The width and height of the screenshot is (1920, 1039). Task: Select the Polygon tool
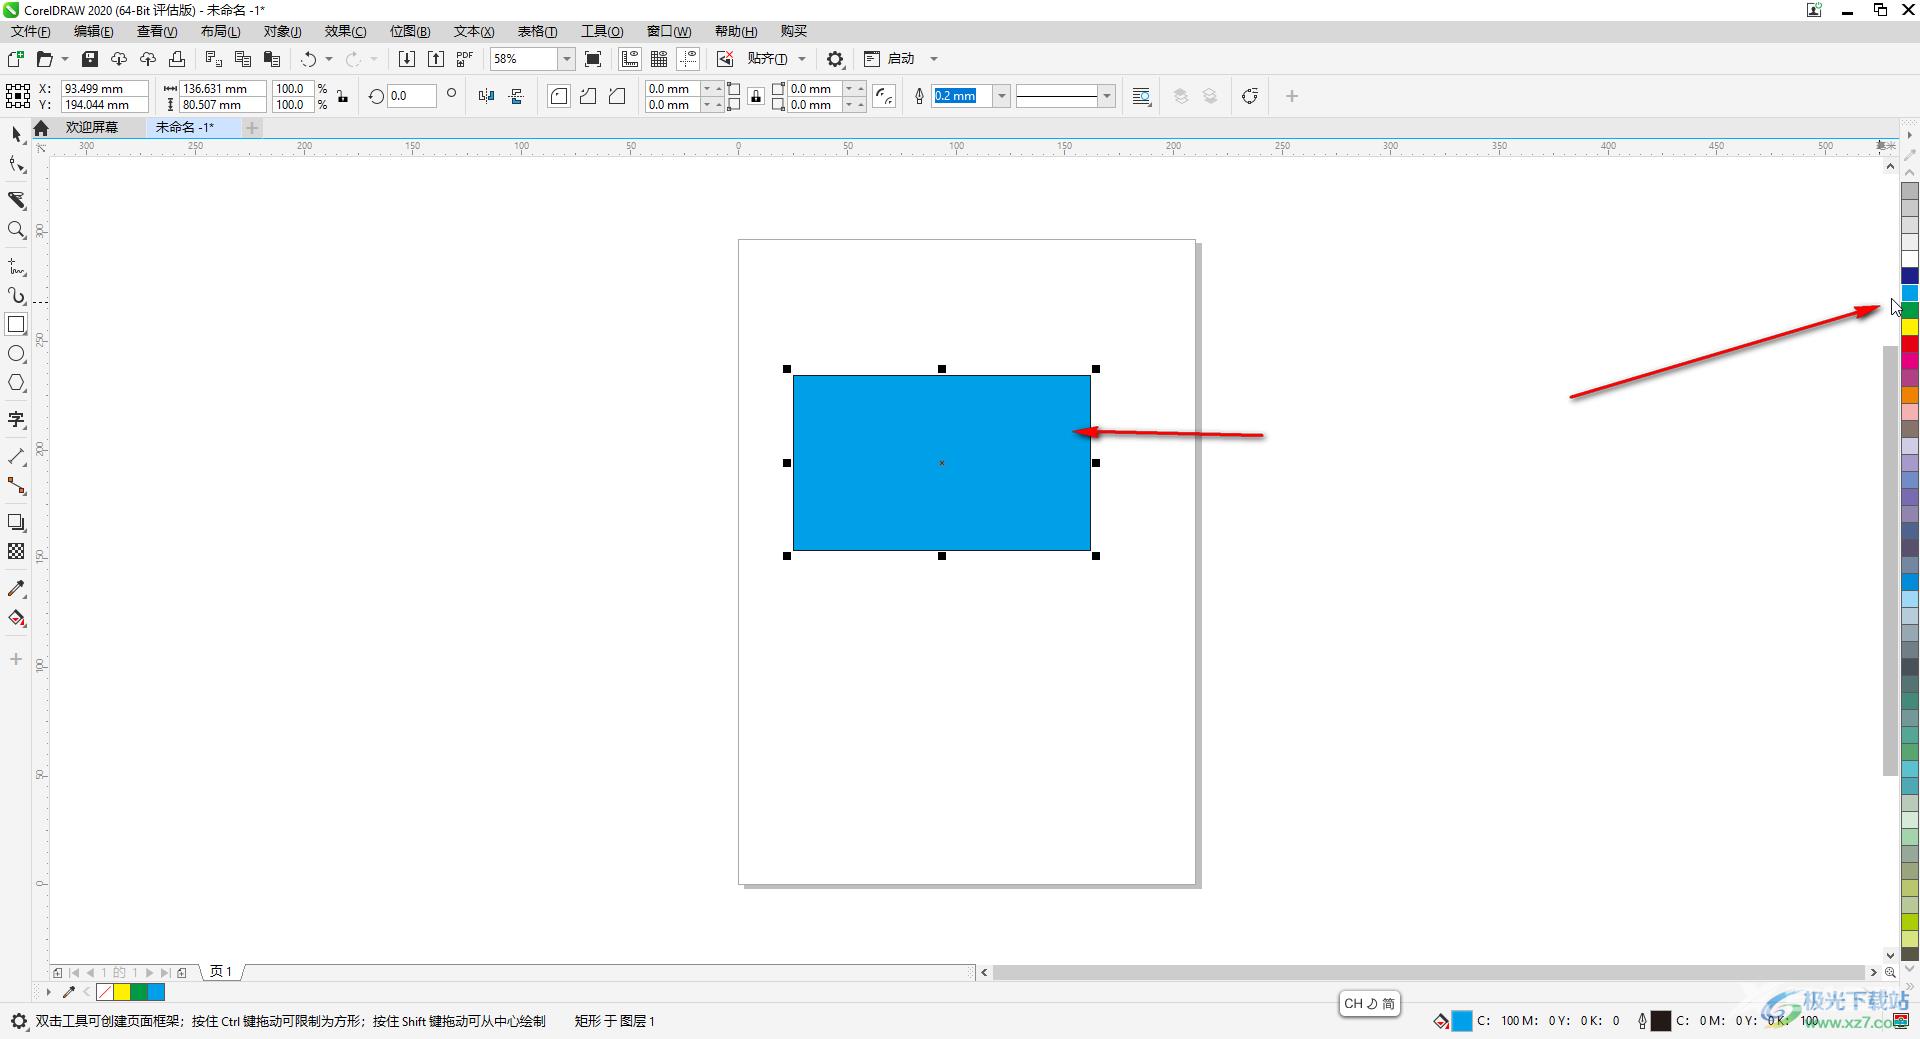16,383
